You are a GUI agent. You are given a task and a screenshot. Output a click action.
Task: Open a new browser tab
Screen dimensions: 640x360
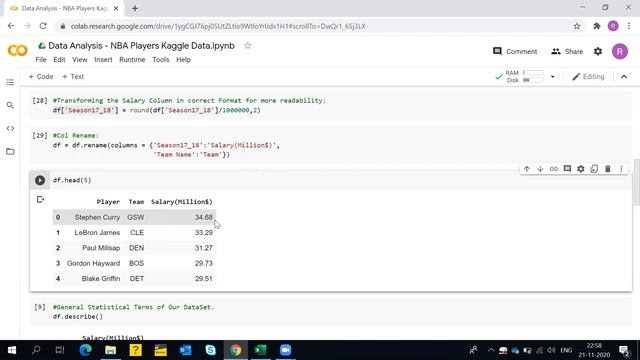point(135,8)
